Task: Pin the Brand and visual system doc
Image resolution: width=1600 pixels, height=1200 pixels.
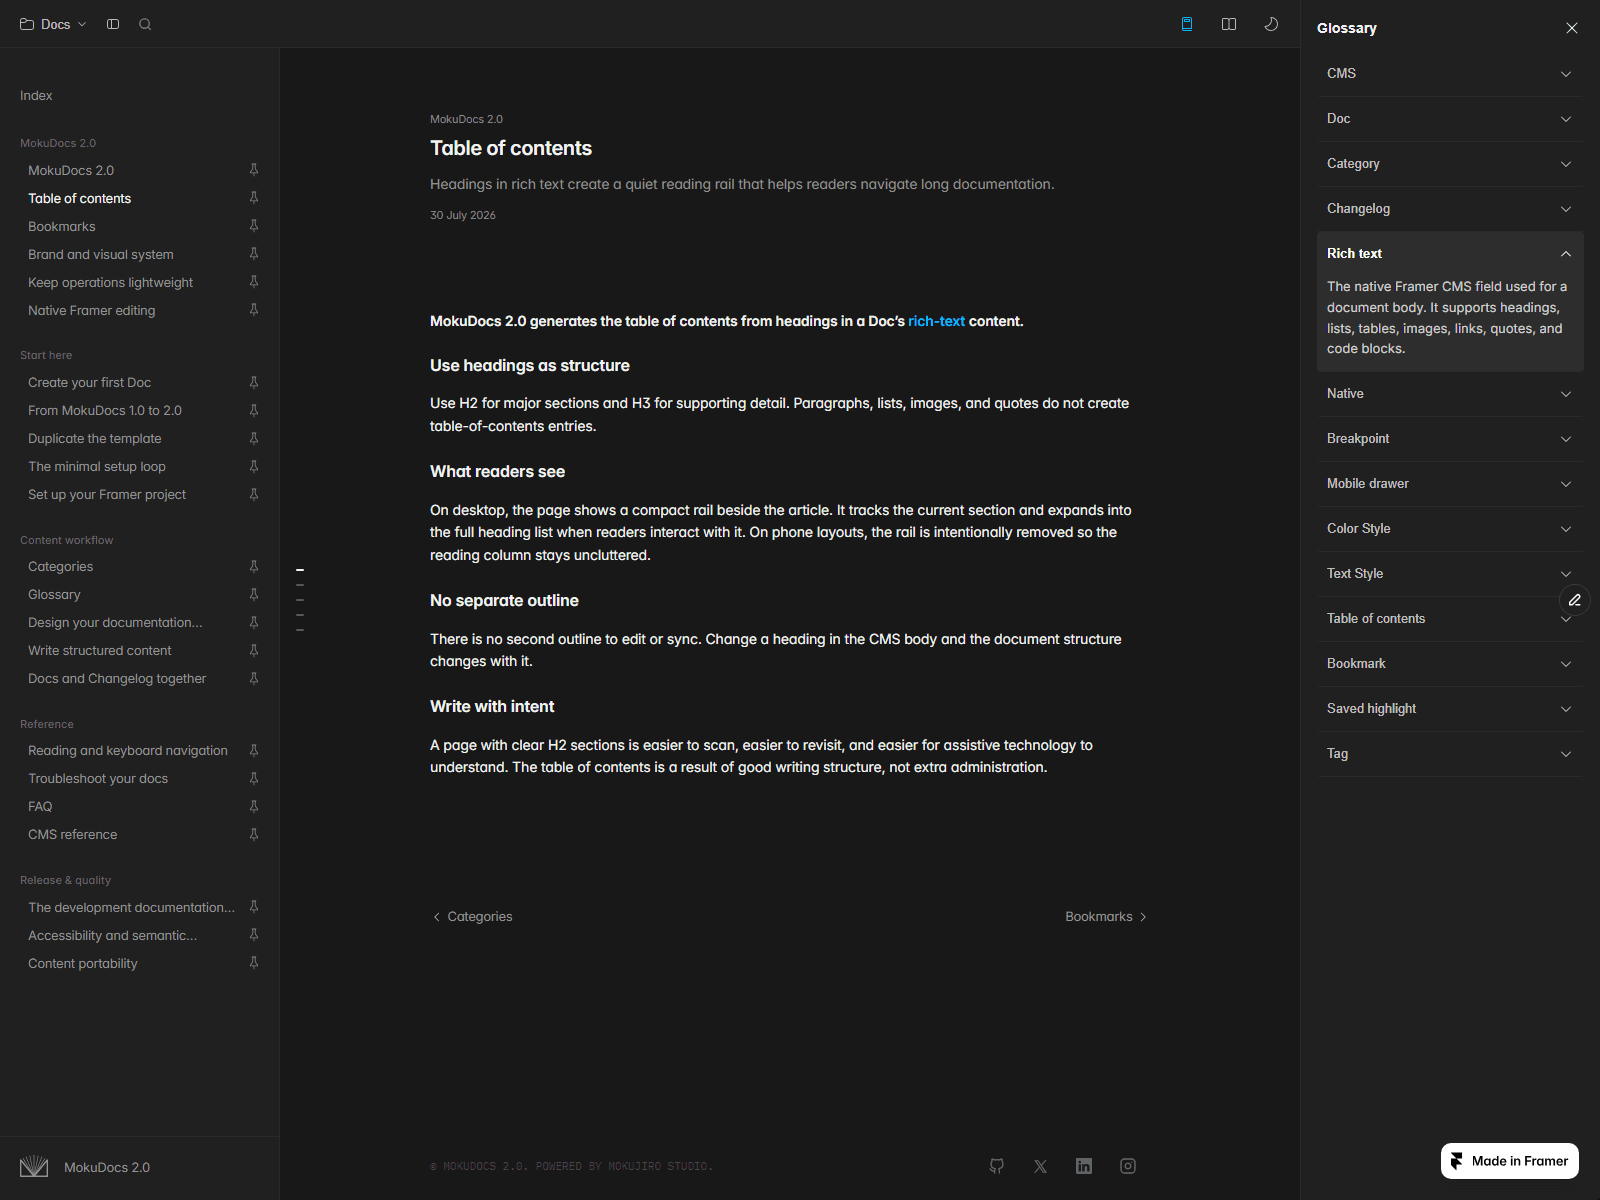Action: (254, 254)
